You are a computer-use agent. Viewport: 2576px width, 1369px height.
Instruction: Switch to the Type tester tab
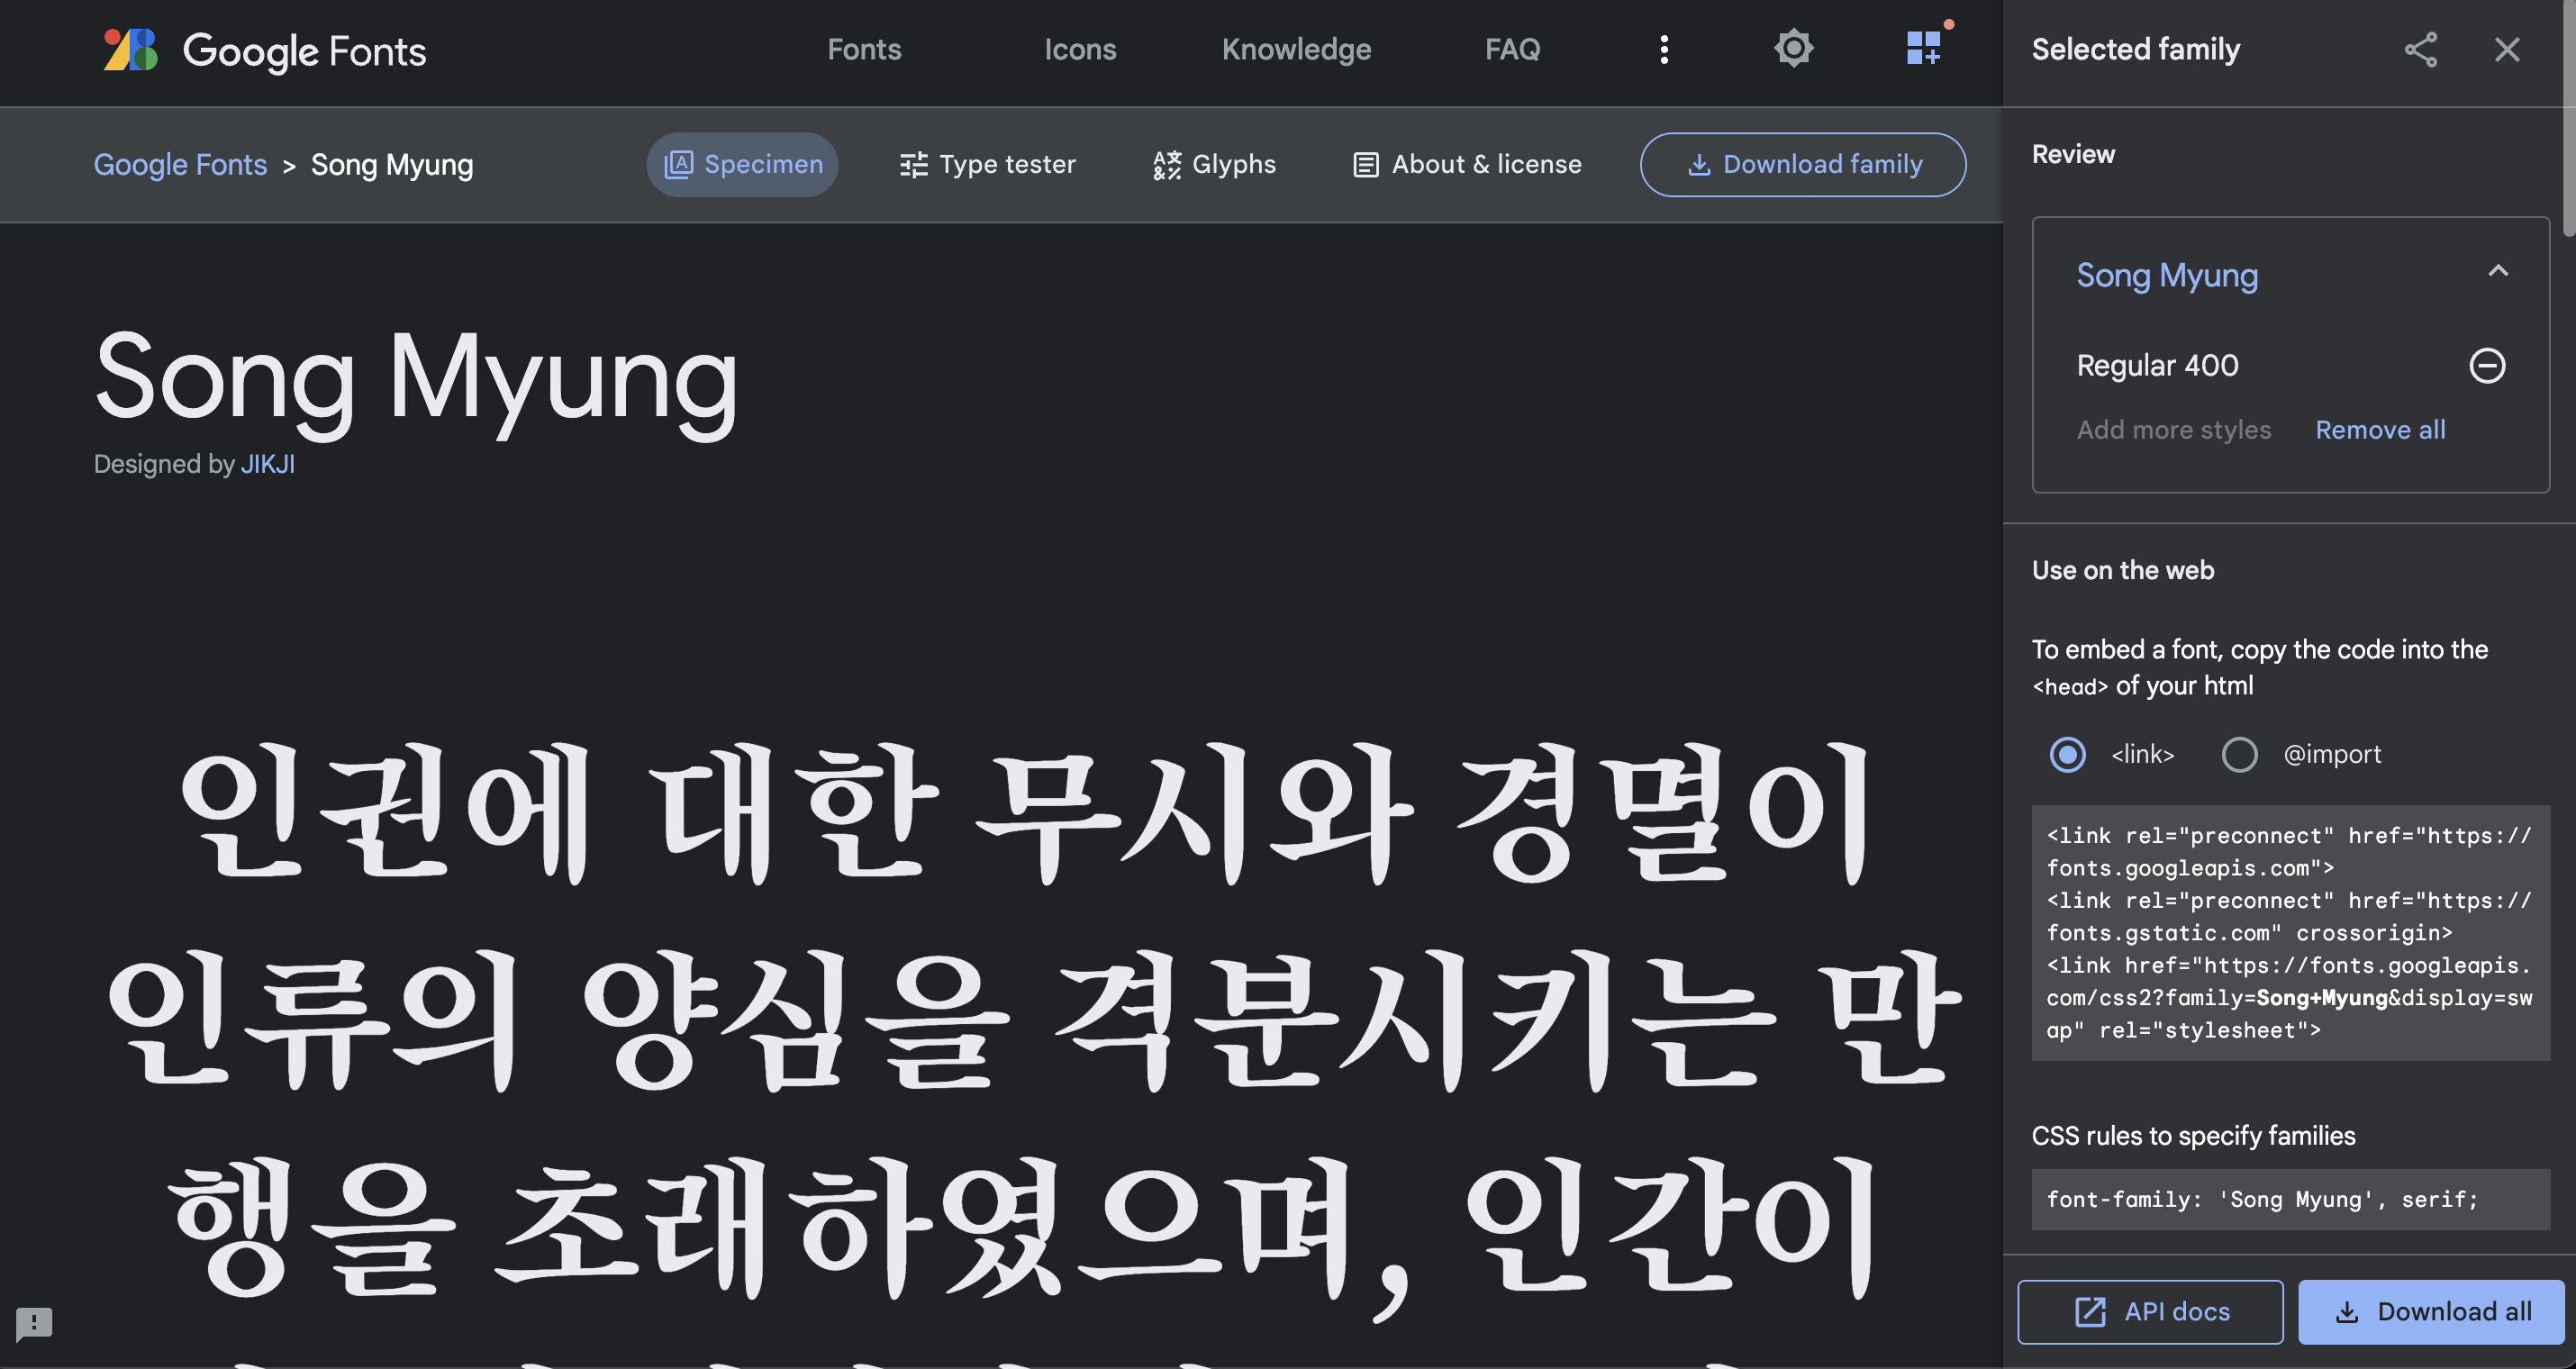[987, 165]
